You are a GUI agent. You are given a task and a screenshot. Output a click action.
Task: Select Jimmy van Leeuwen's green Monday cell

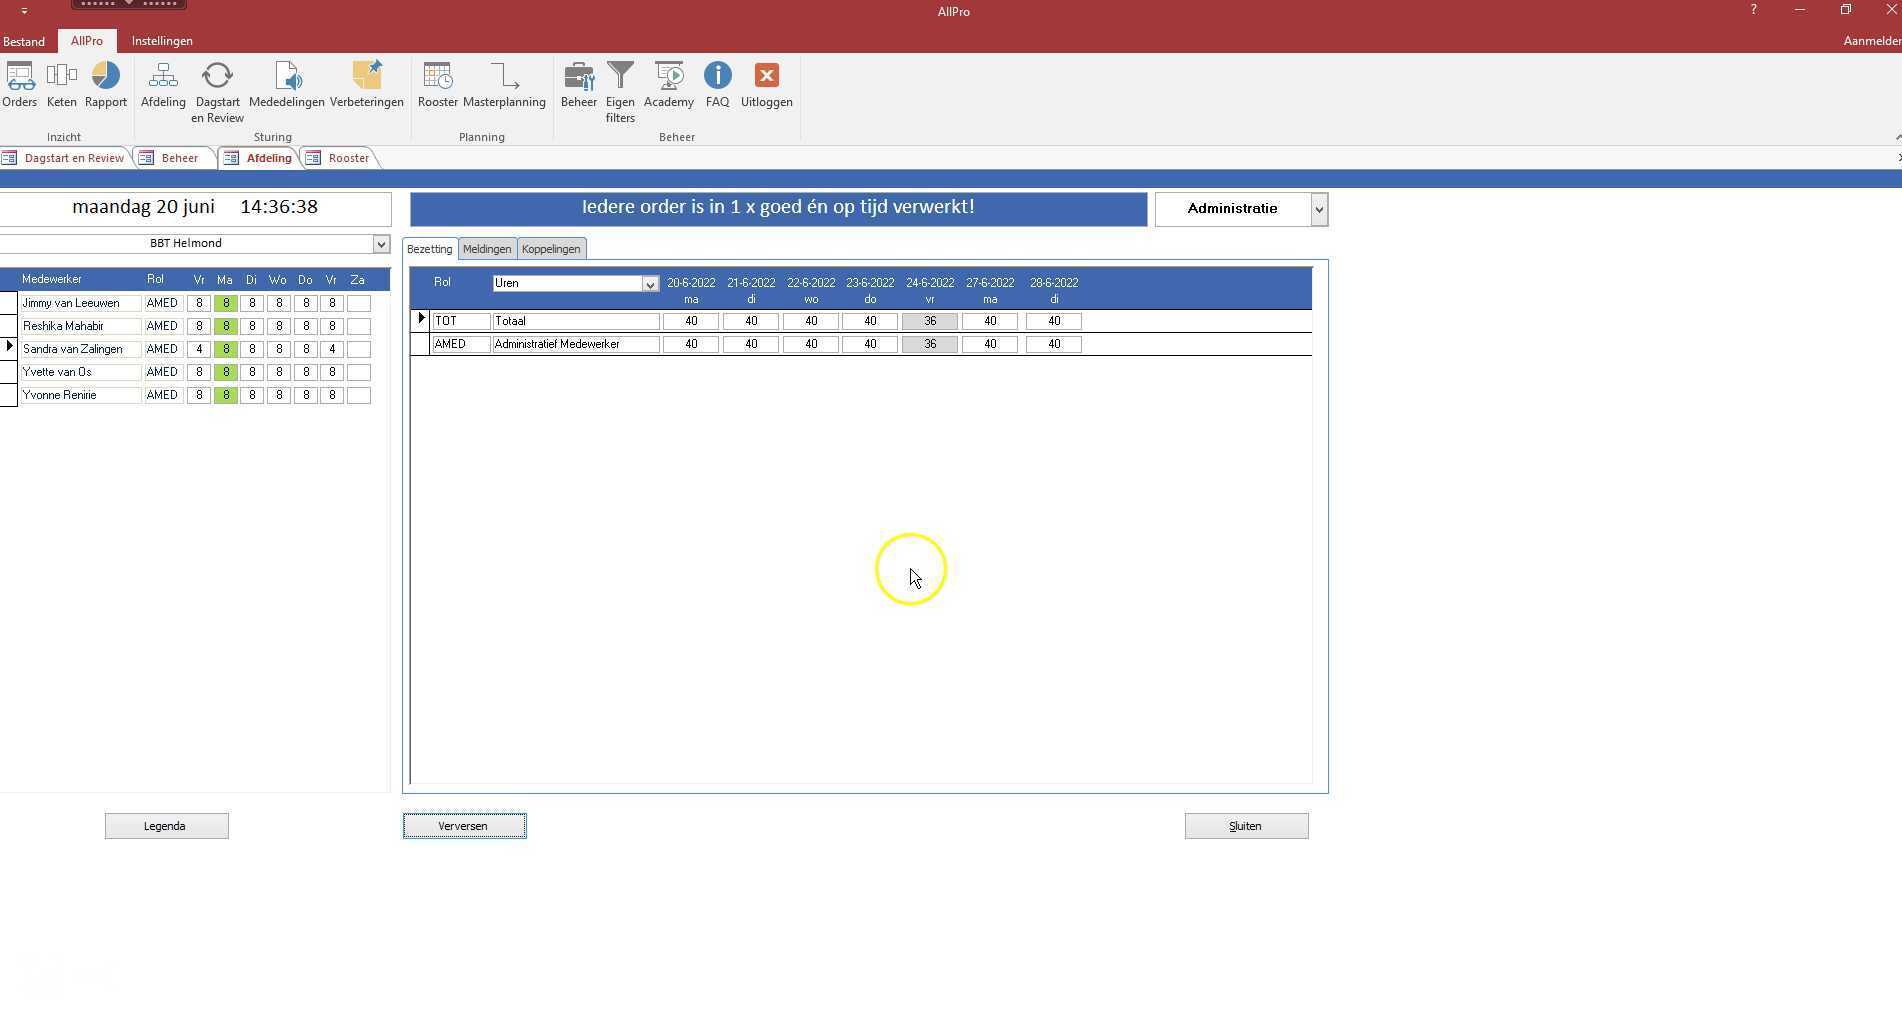pos(226,303)
